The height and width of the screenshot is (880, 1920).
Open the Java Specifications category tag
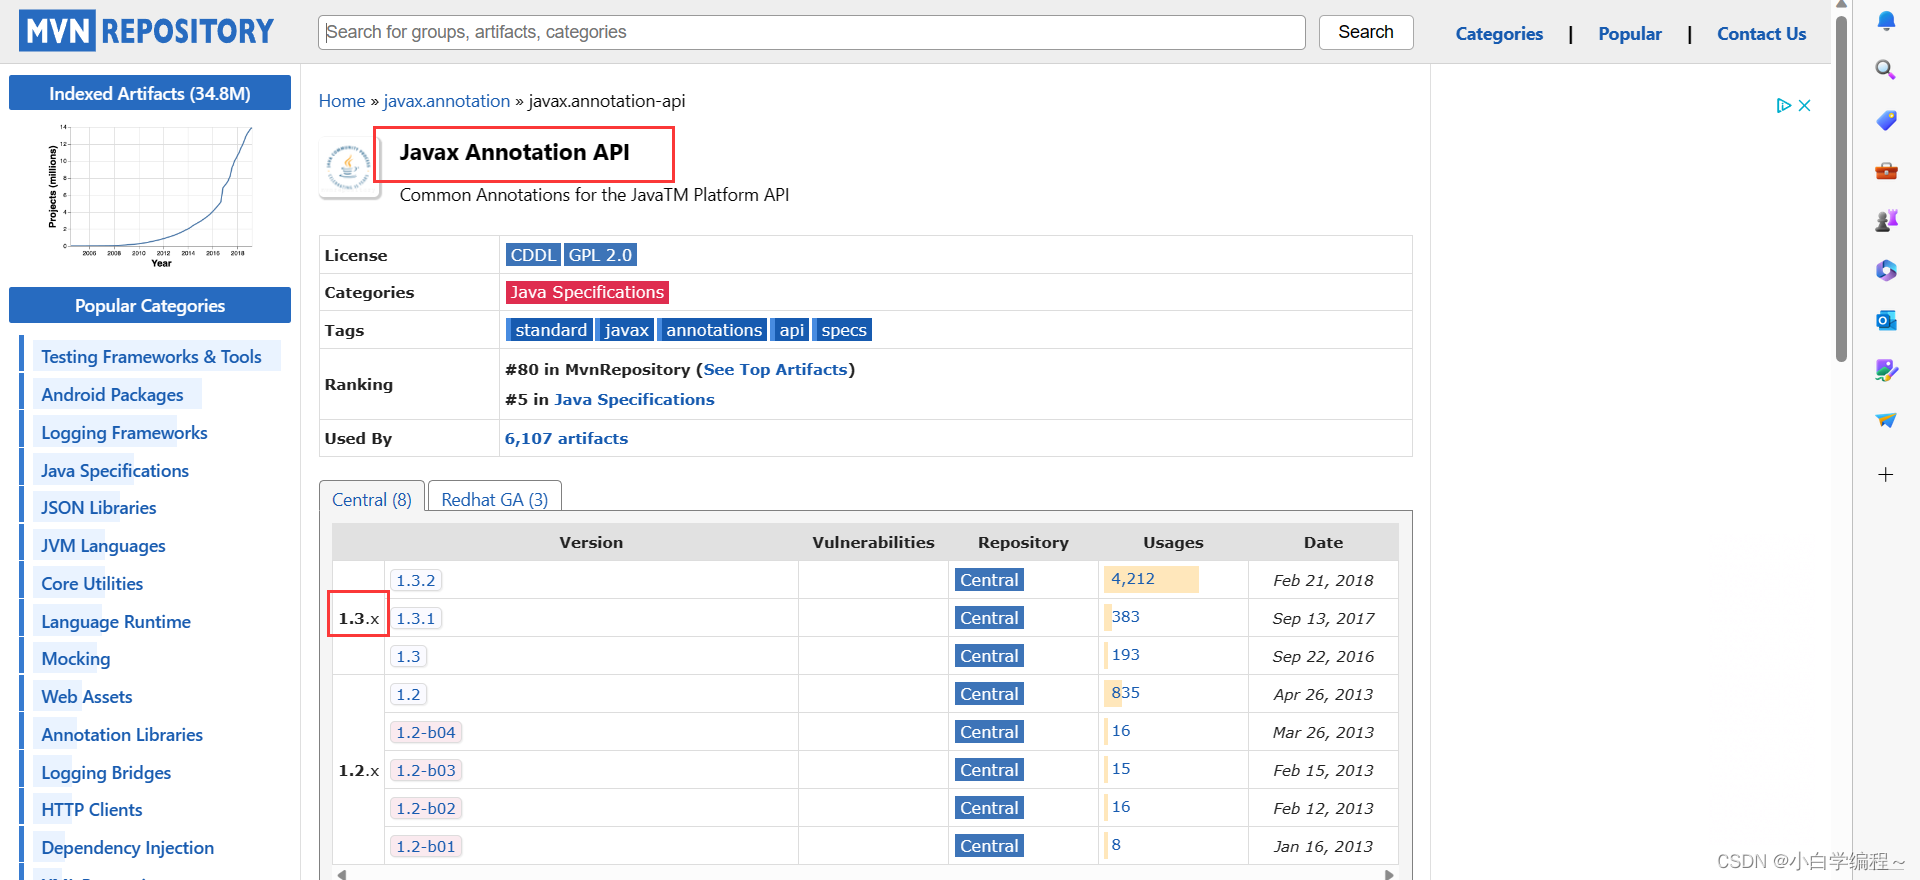(587, 292)
